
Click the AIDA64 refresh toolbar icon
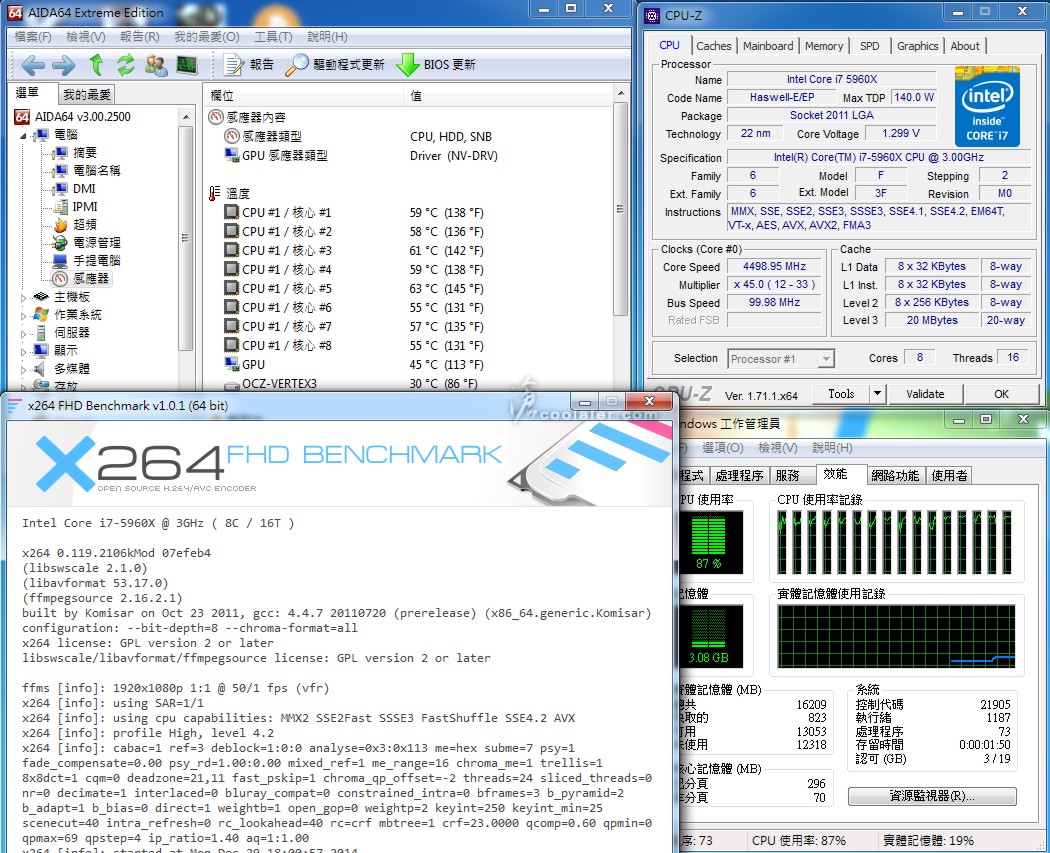(126, 65)
